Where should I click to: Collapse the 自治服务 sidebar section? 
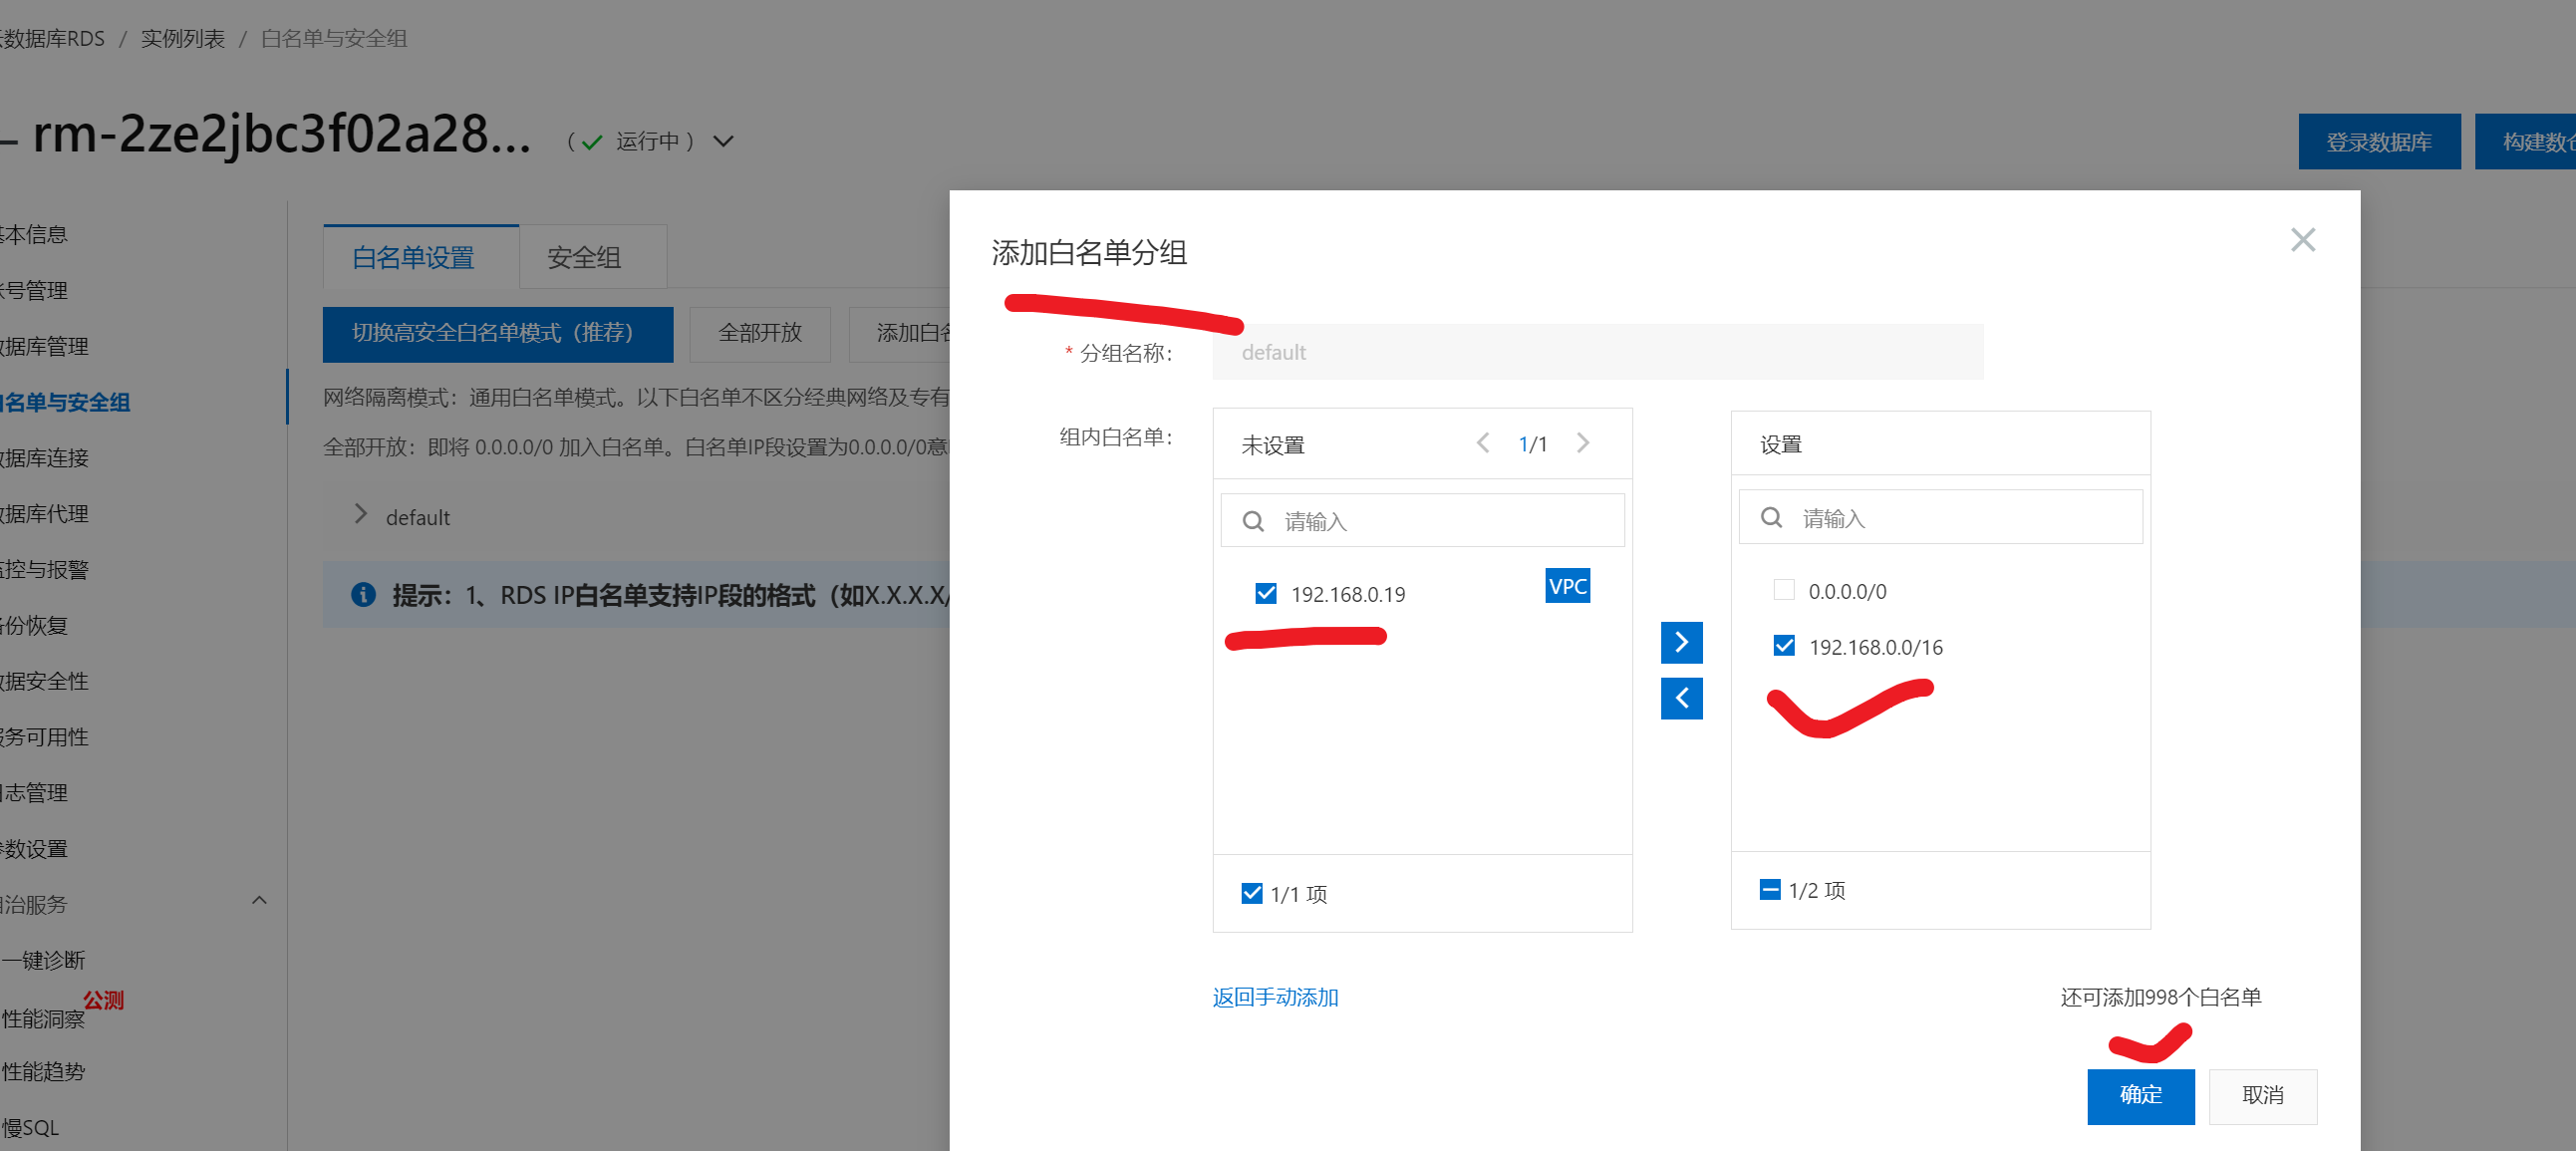click(x=259, y=901)
